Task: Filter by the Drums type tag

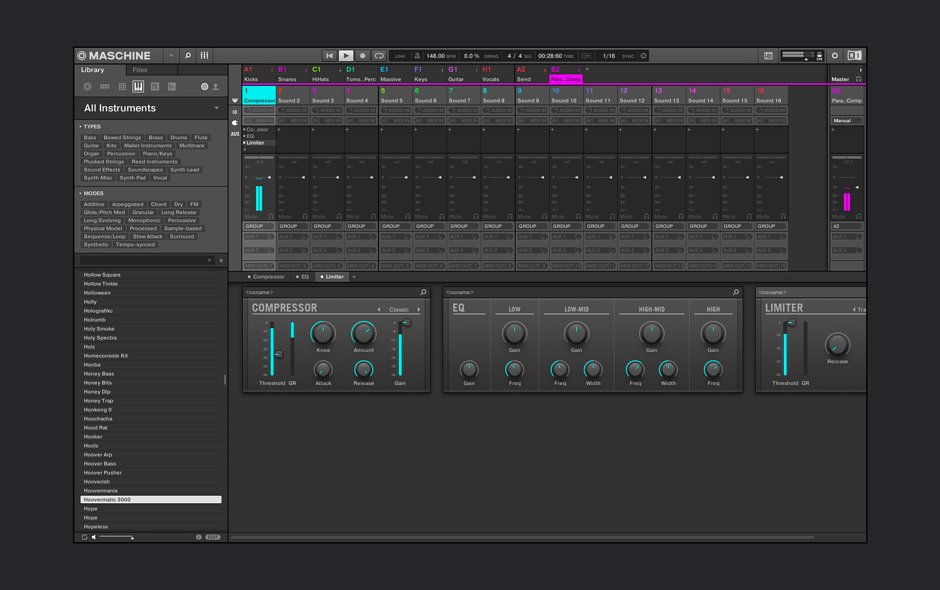Action: point(179,137)
